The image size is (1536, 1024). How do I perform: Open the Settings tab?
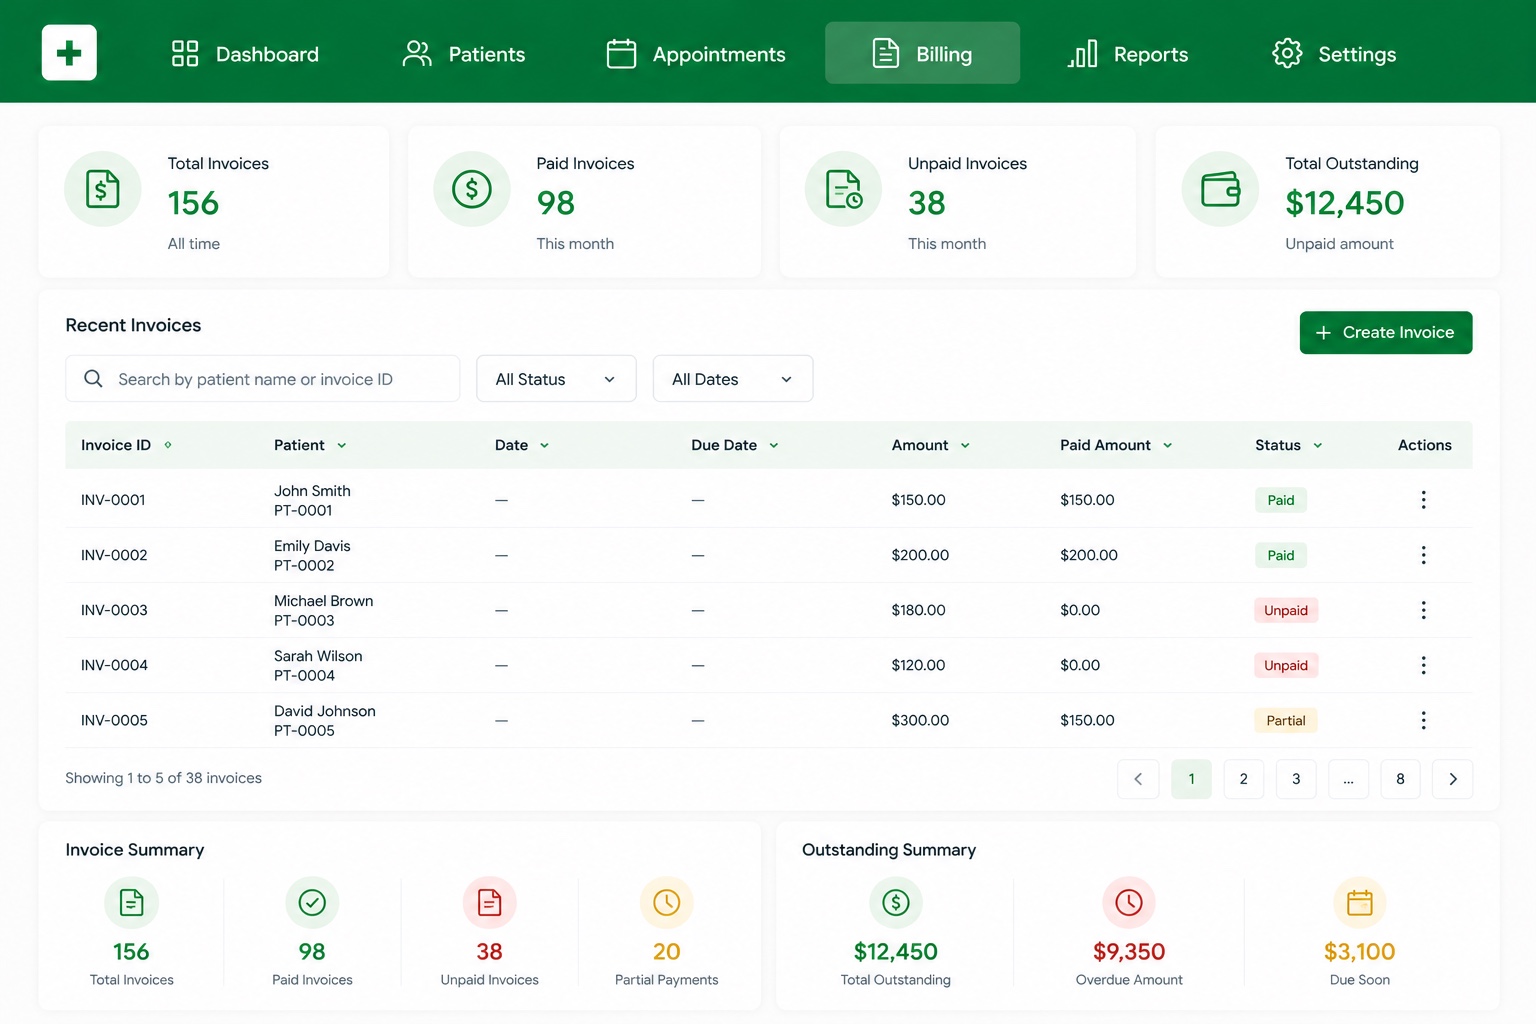pos(1334,54)
